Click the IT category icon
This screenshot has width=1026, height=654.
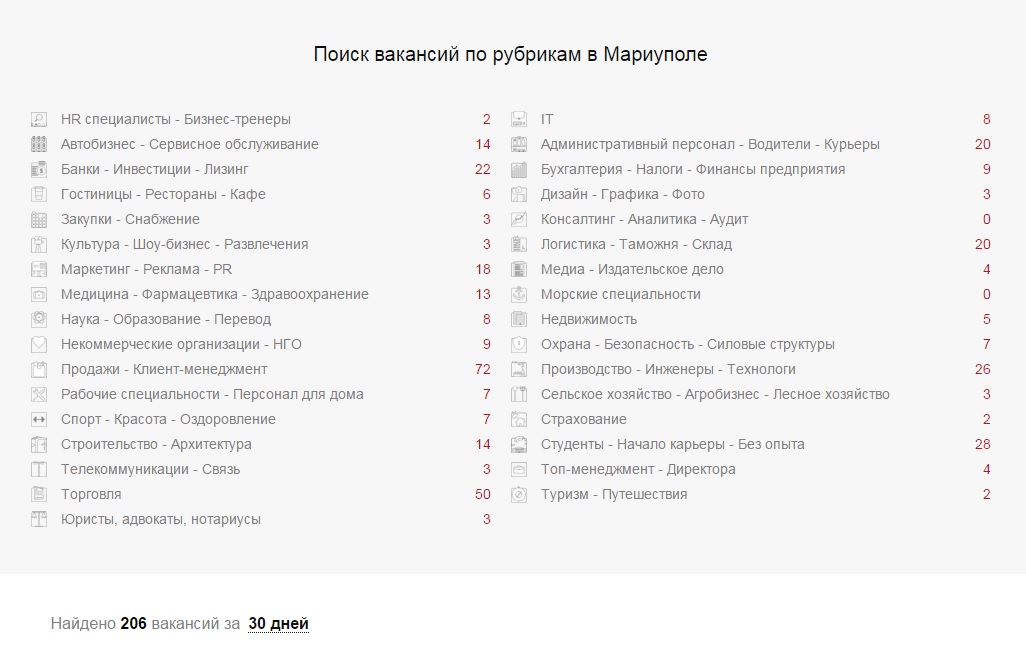(x=519, y=119)
